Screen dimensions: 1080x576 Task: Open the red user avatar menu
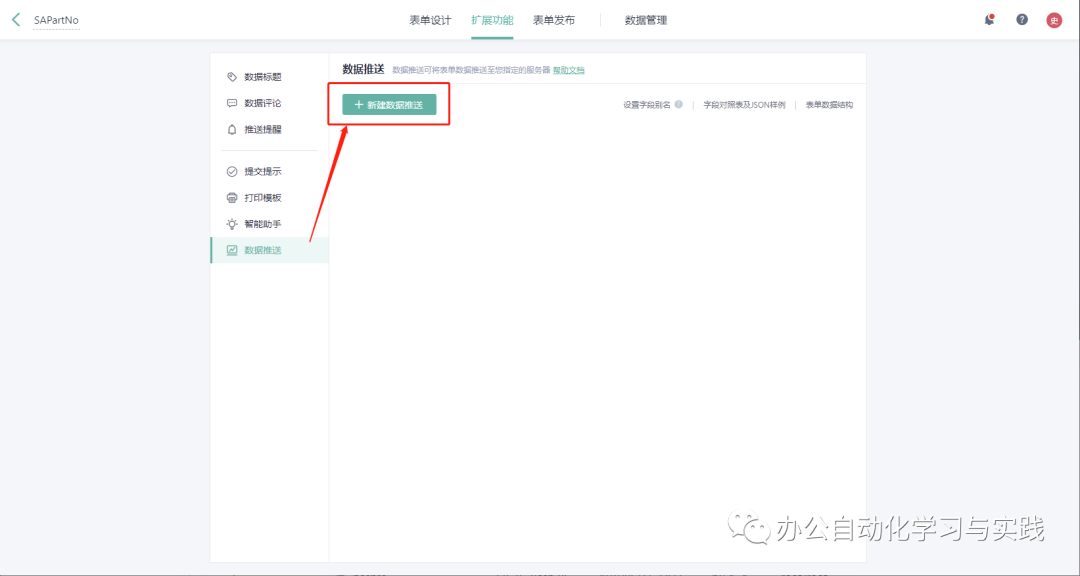(1054, 20)
